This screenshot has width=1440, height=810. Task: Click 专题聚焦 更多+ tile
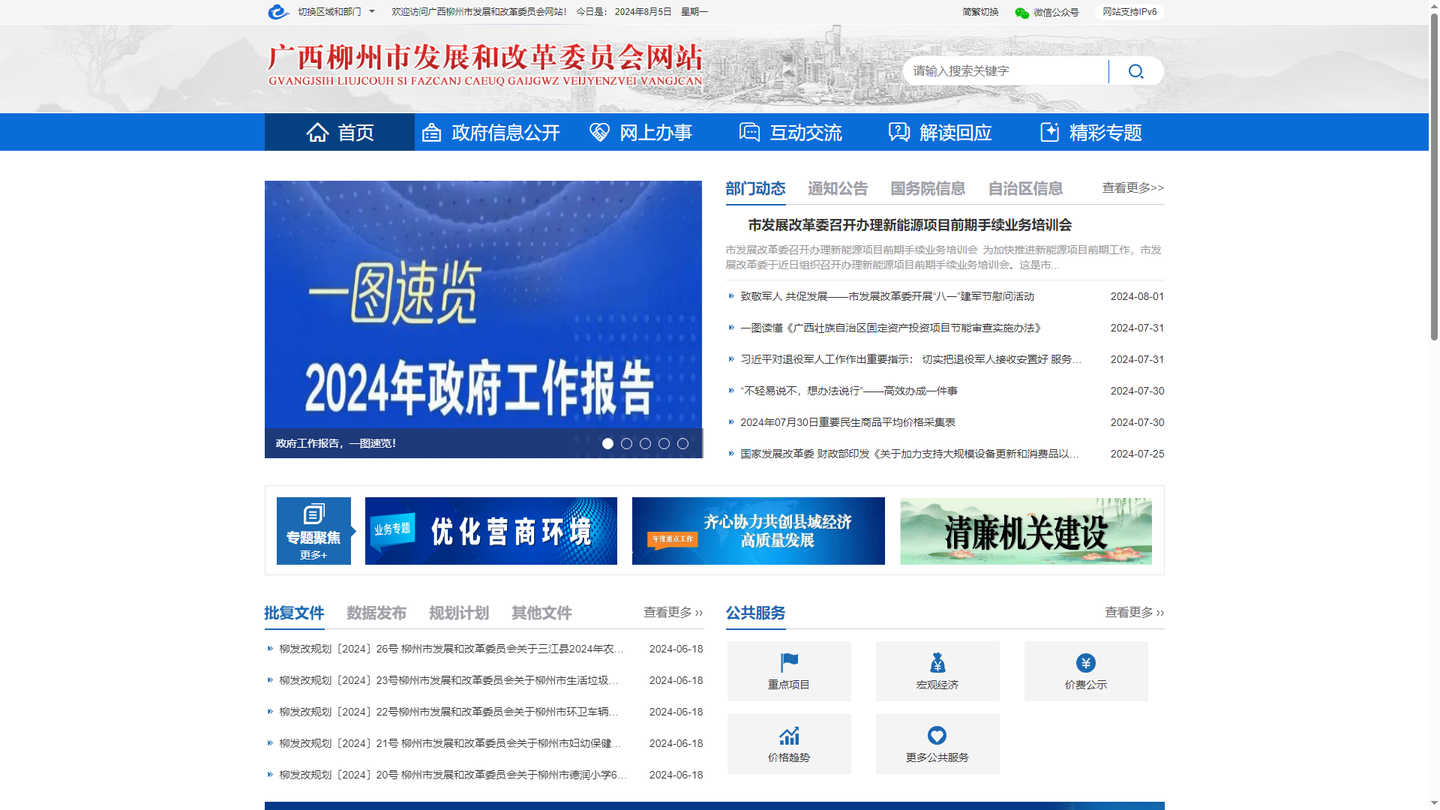point(314,531)
